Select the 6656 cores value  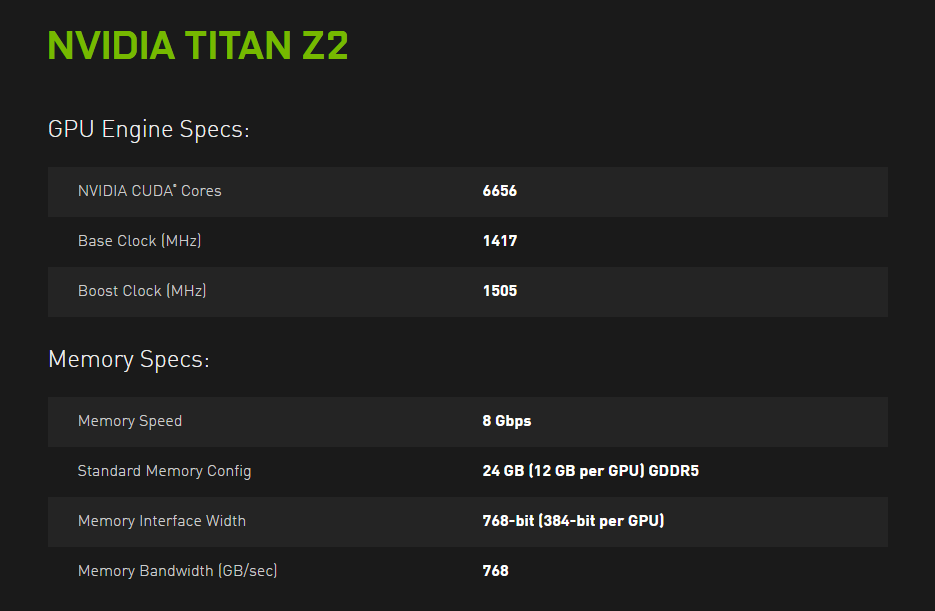click(499, 191)
